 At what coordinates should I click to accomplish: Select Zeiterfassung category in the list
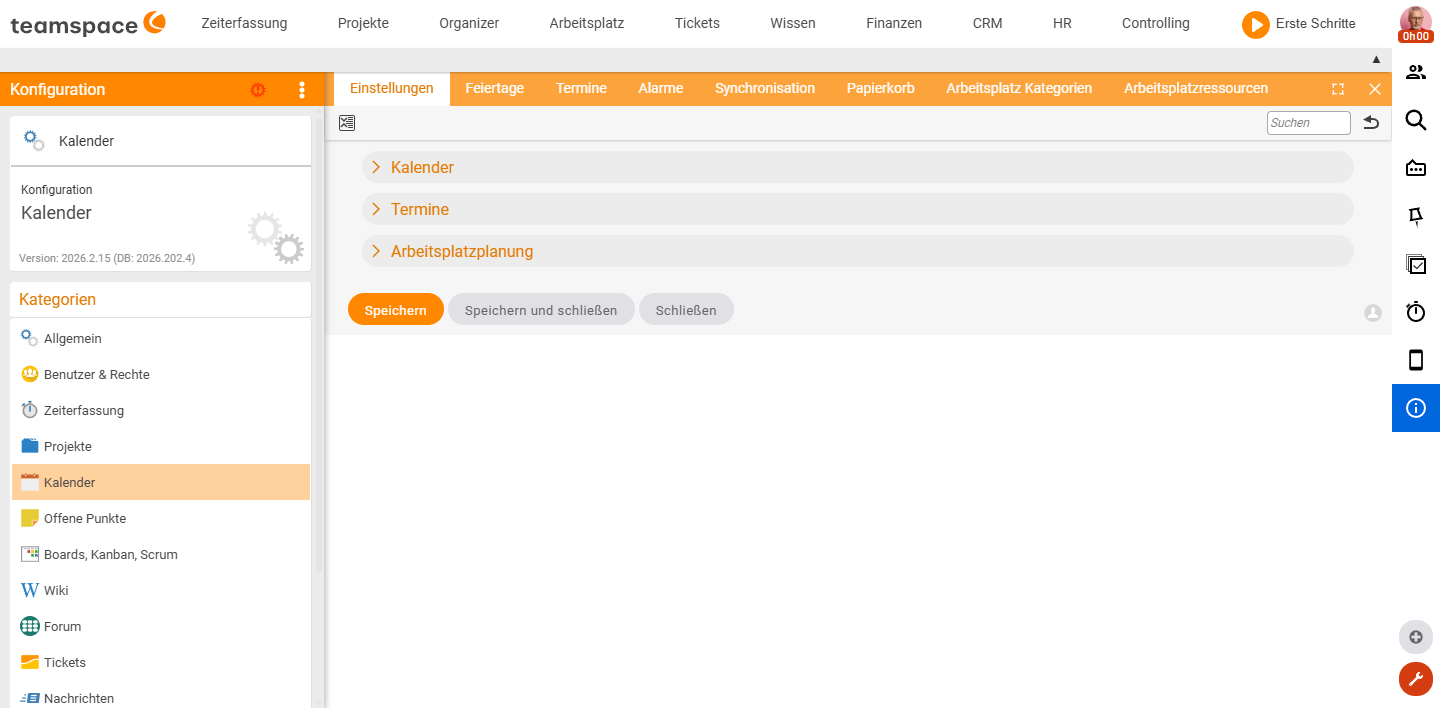click(161, 410)
